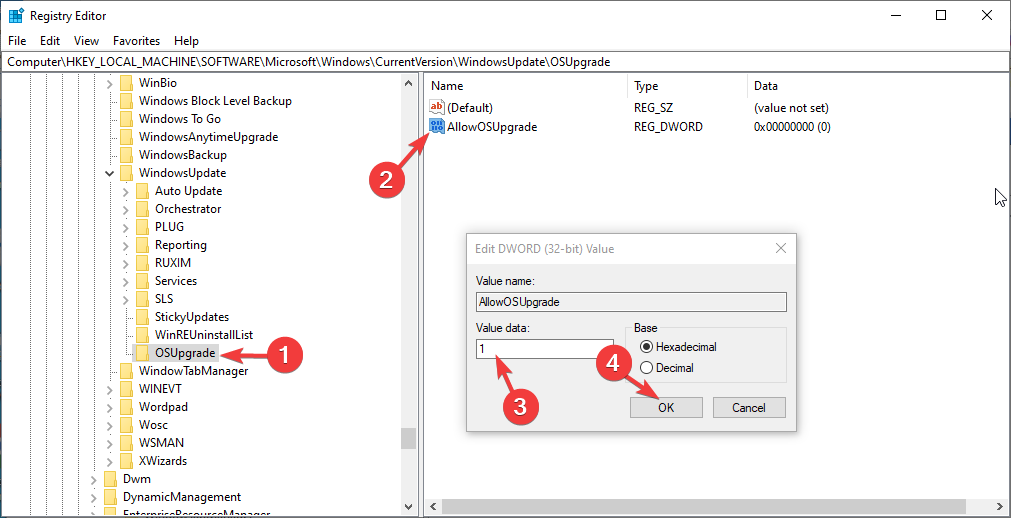Click the 0x00000000 (0) data cell
This screenshot has height=518, width=1011.
(792, 127)
